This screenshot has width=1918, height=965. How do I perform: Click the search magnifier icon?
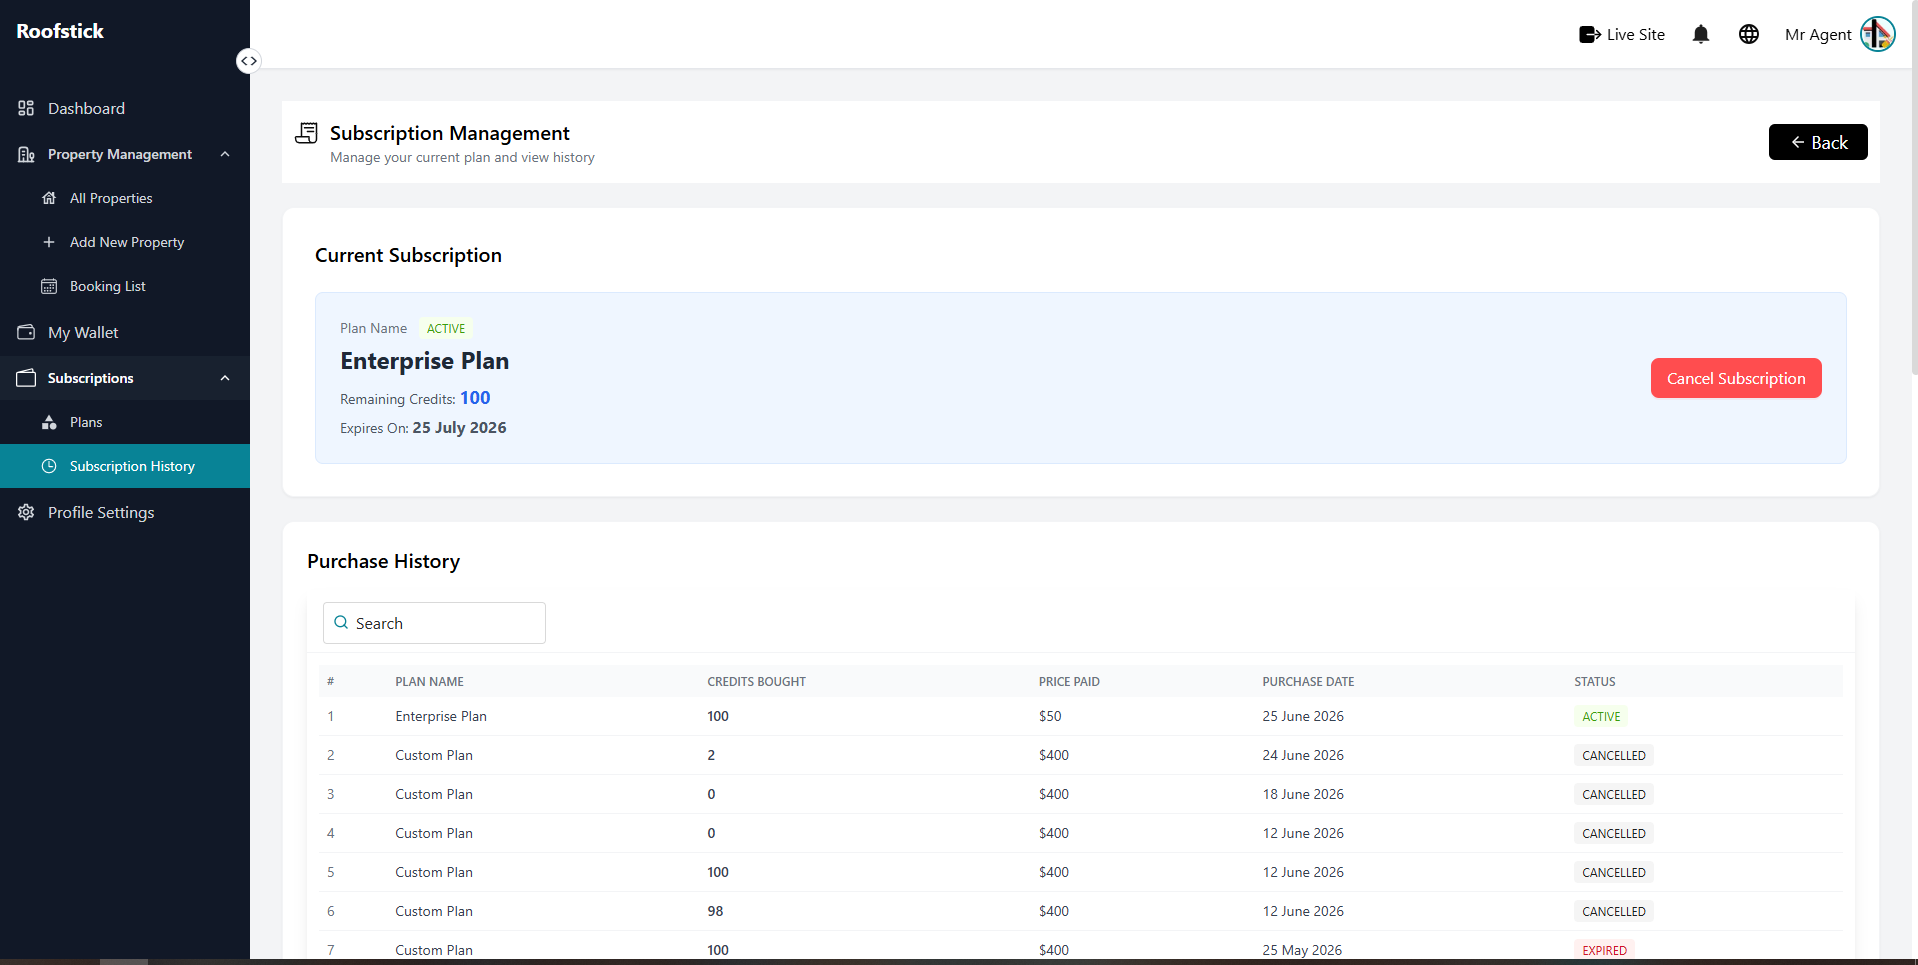(x=341, y=622)
